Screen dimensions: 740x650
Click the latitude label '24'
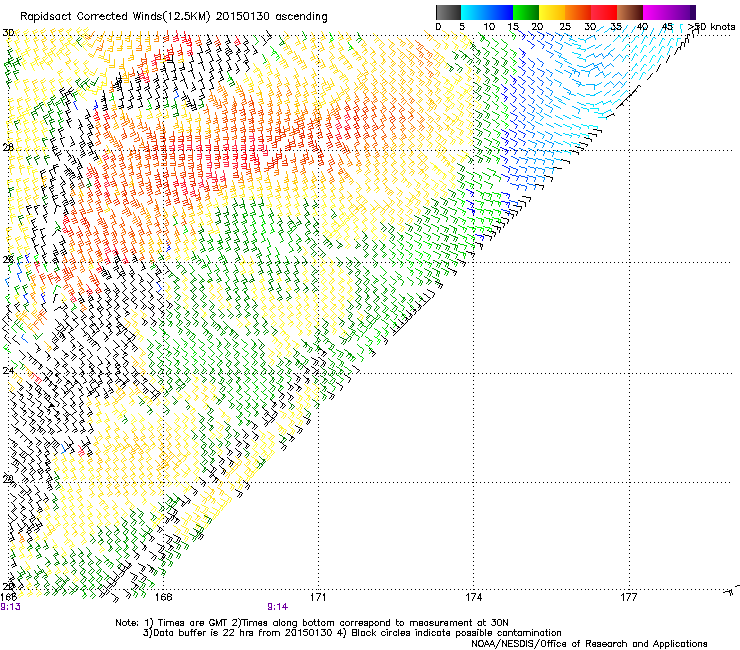tap(8, 371)
